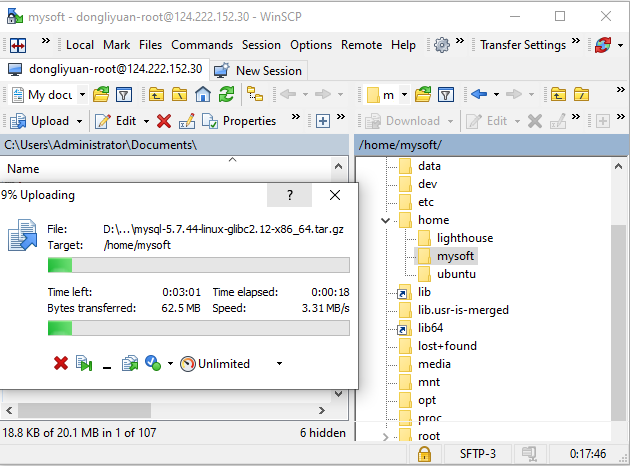
Task: Open the remote back history dropdown arrow
Action: [x=497, y=95]
